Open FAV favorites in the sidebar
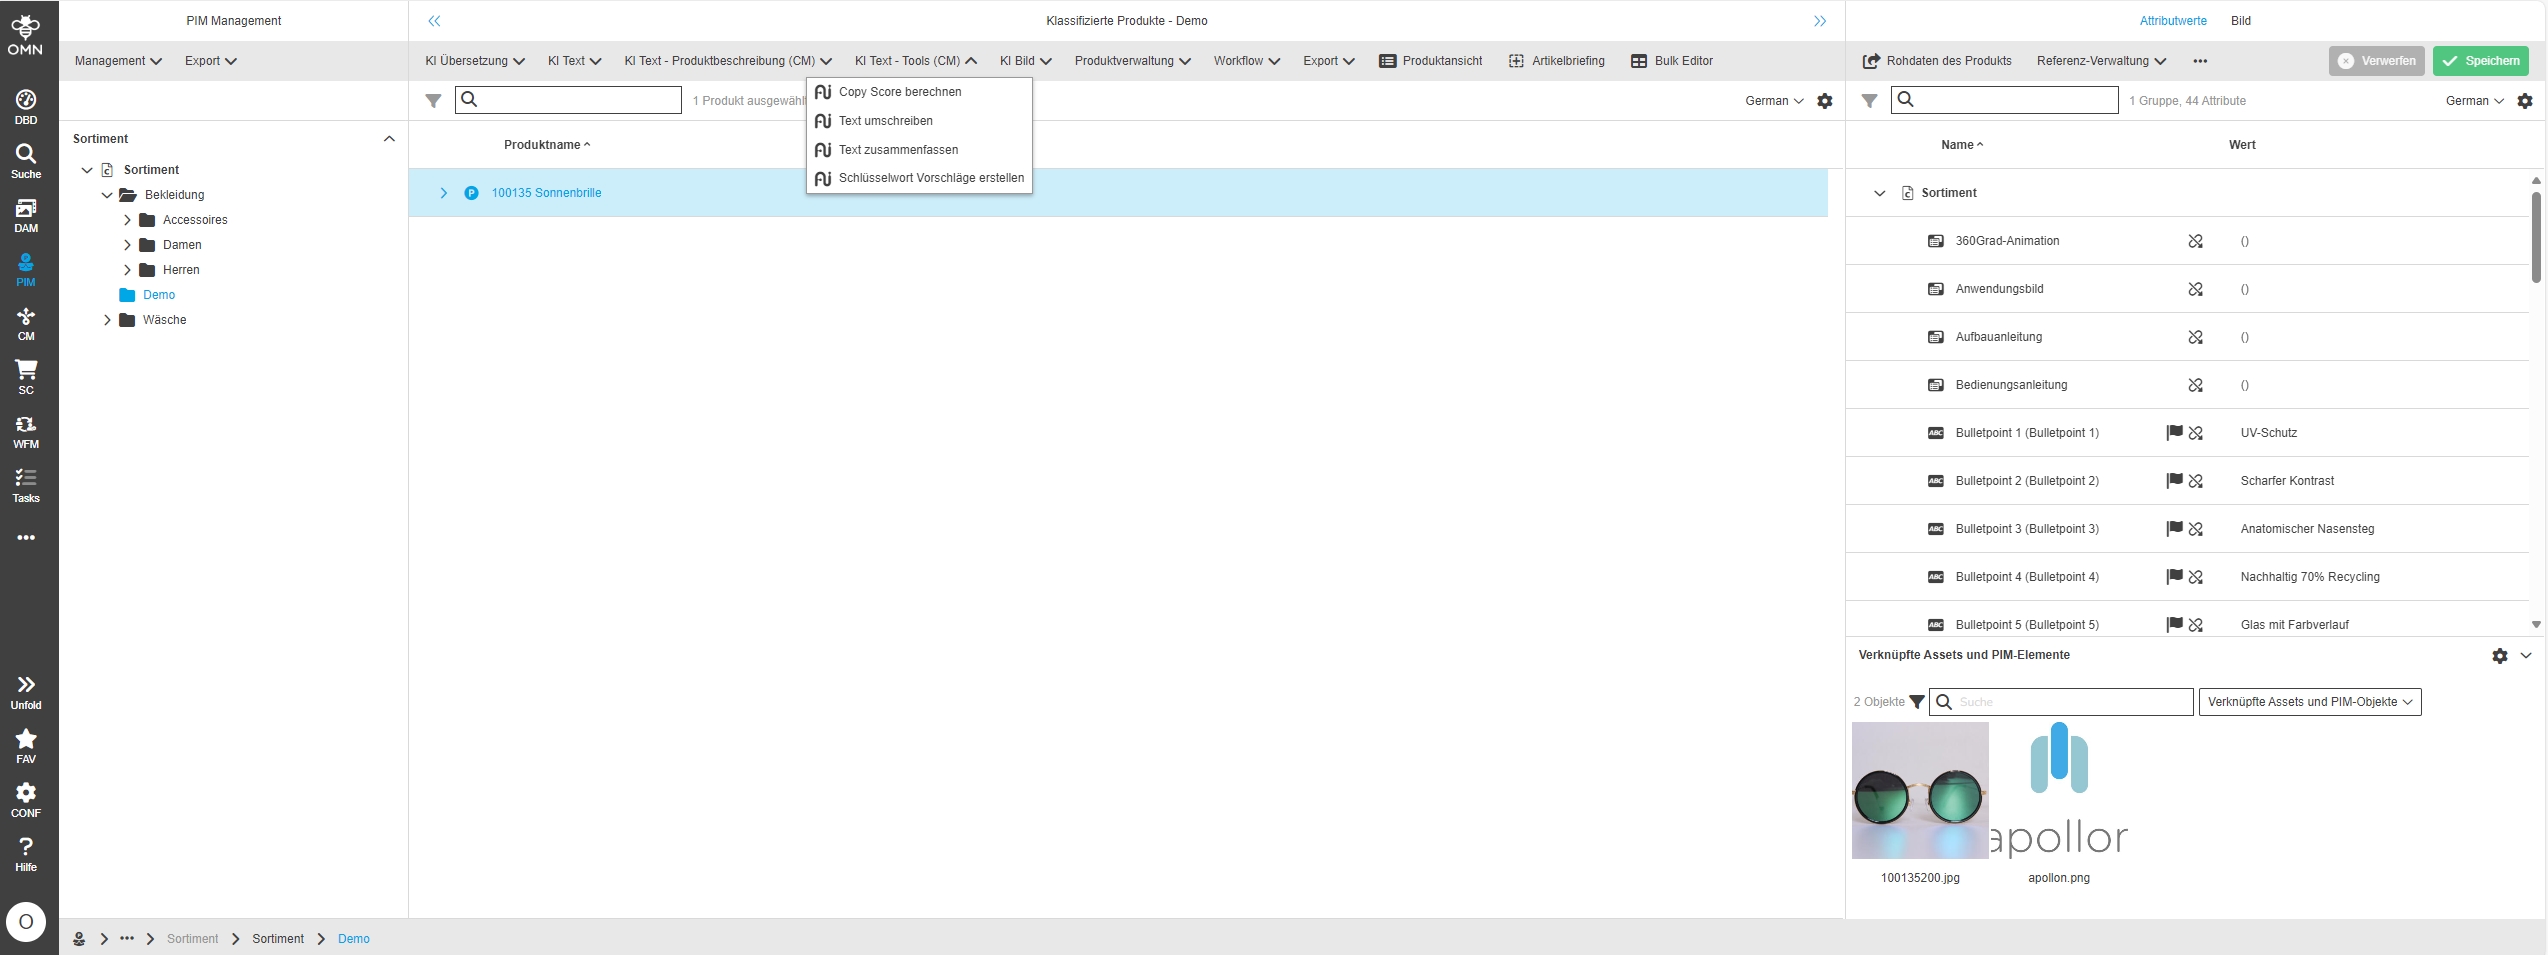Image resolution: width=2548 pixels, height=955 pixels. 26,746
